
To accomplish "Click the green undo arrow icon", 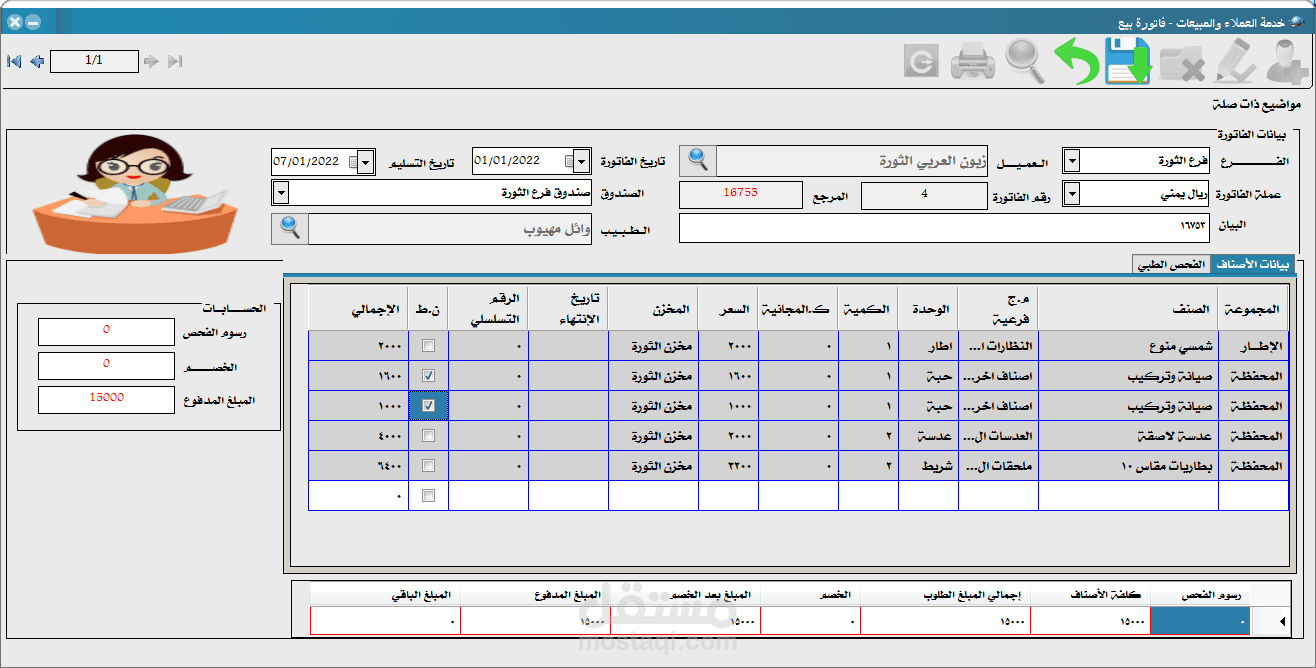I will click(x=1076, y=62).
